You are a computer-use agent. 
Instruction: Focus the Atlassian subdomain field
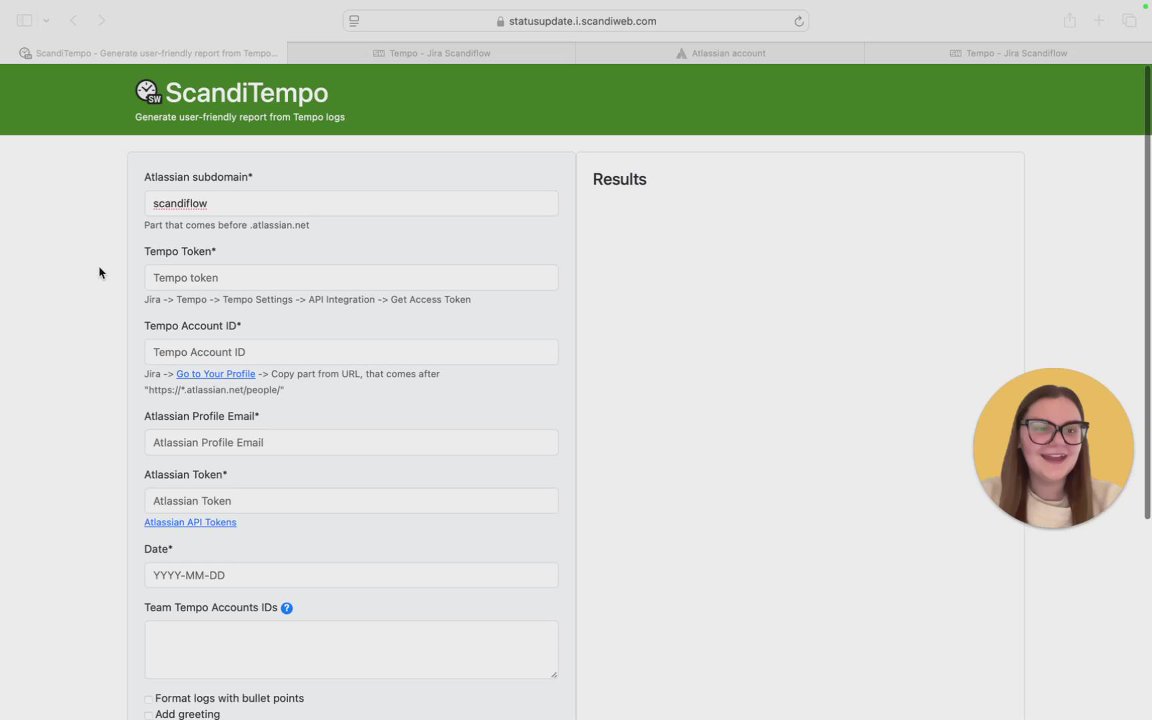351,204
